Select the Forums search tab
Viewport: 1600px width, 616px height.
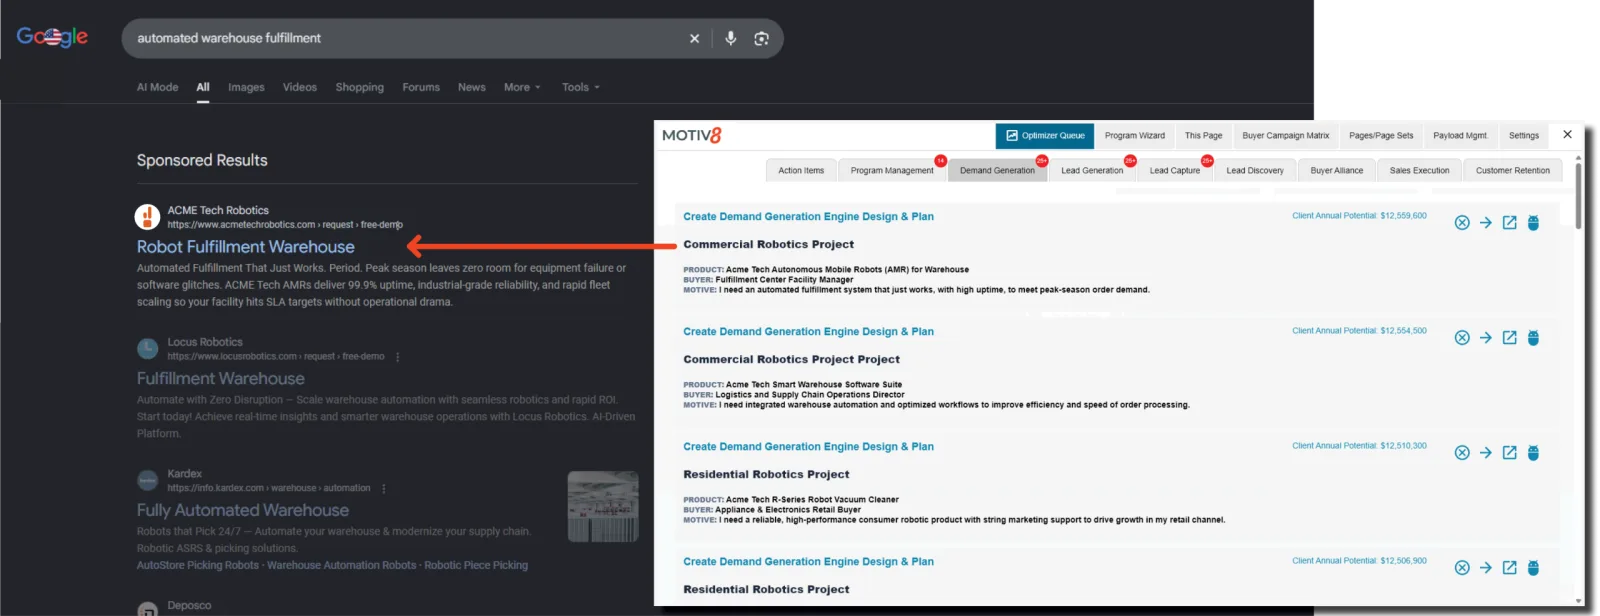[x=421, y=87]
